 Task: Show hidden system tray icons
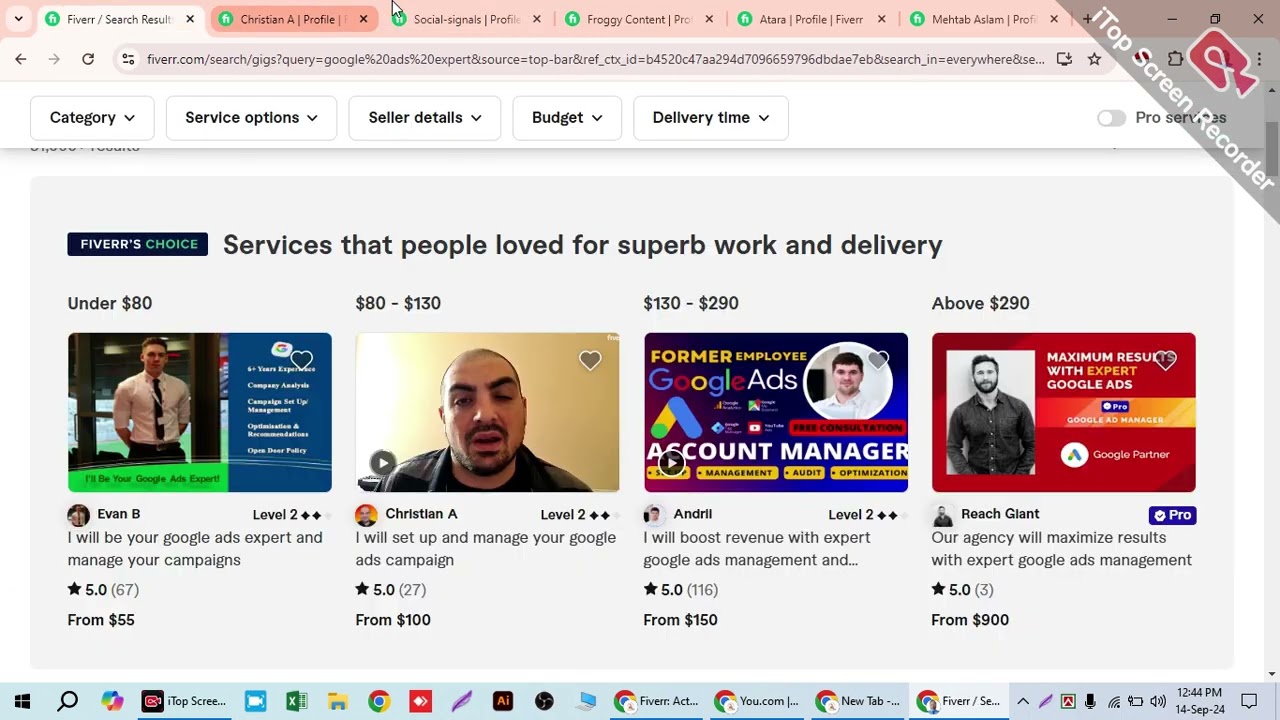(1023, 701)
